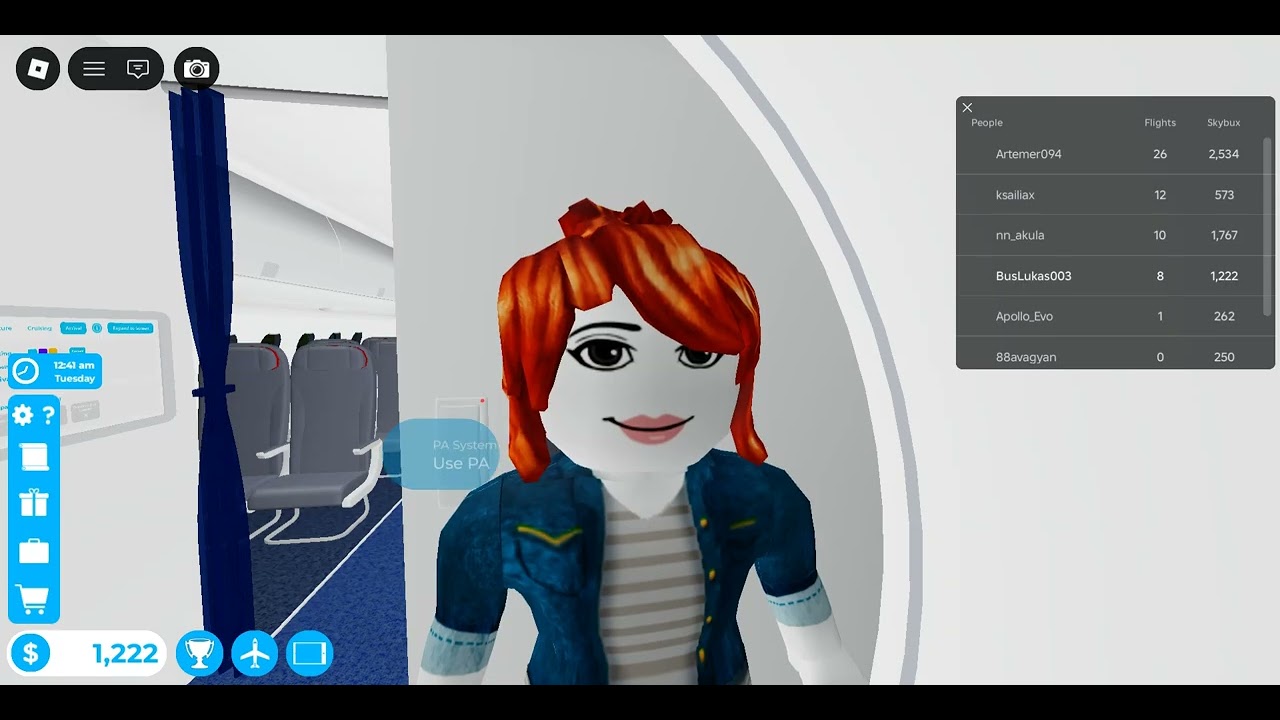Open the help question mark icon
1280x720 pixels.
(48, 415)
